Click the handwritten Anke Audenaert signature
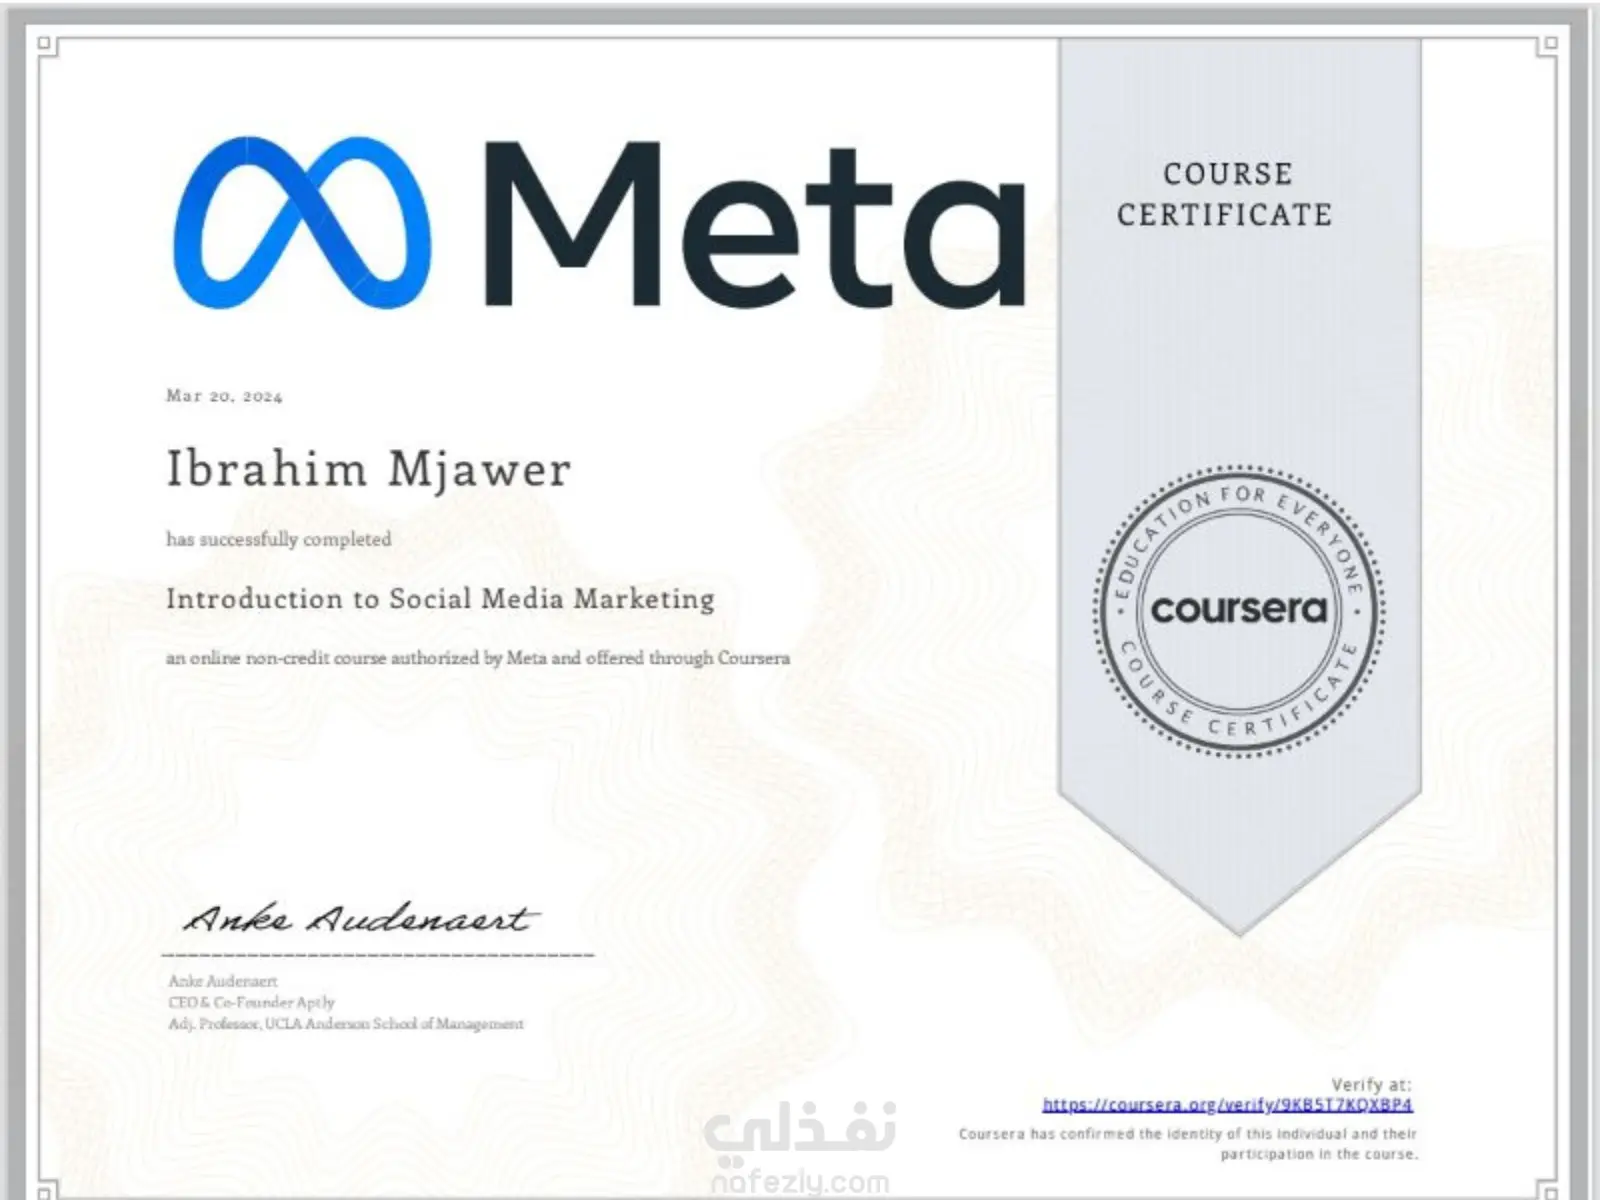1600x1200 pixels. coord(360,918)
